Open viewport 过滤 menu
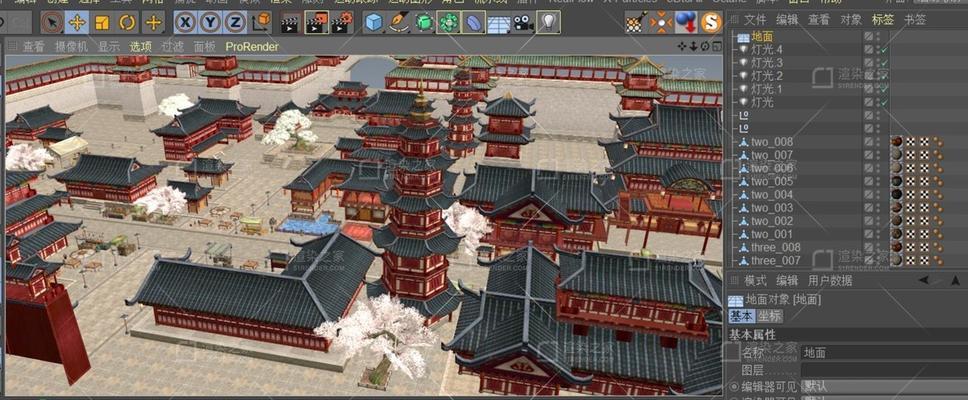The image size is (968, 400). tap(172, 46)
